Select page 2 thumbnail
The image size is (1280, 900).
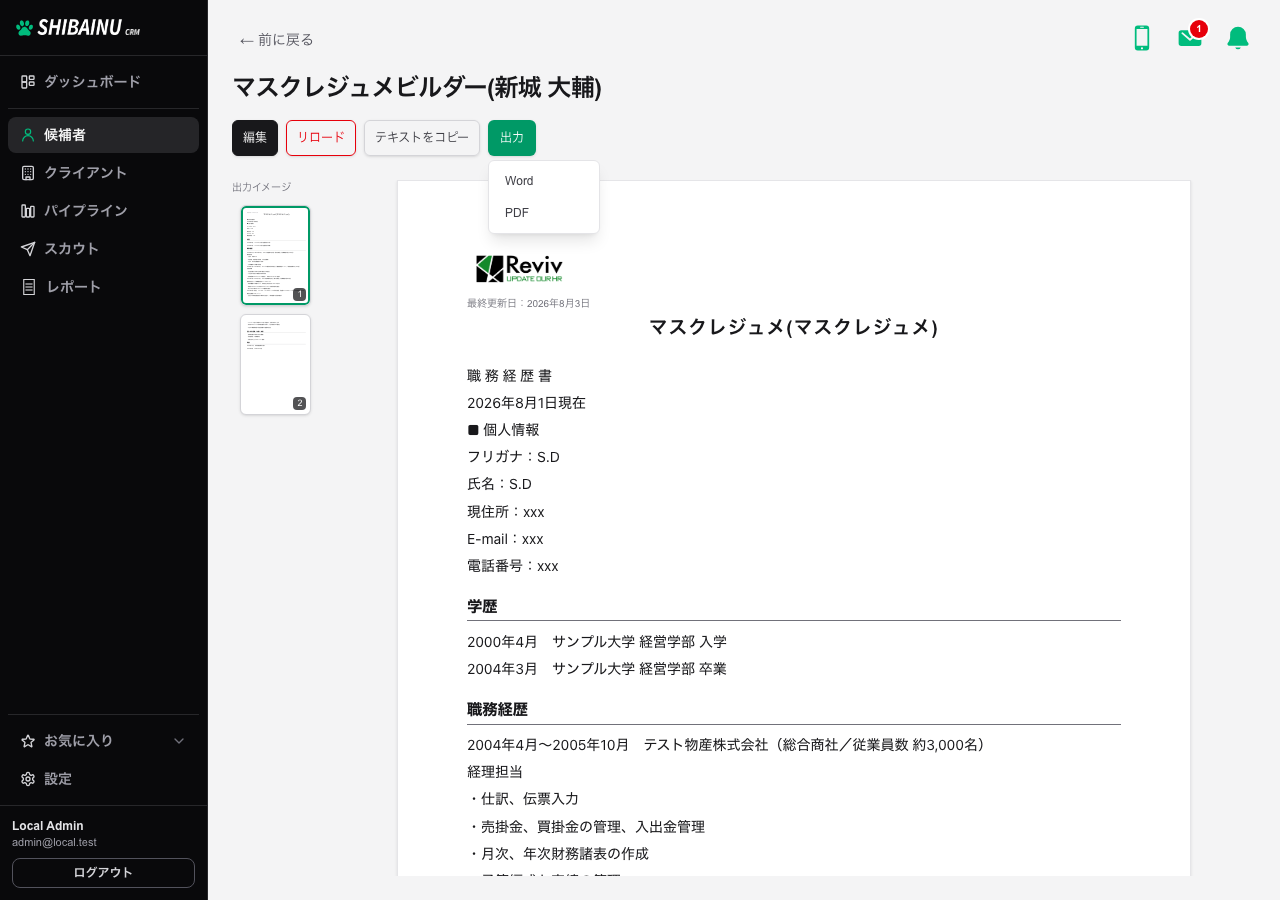pyautogui.click(x=275, y=364)
